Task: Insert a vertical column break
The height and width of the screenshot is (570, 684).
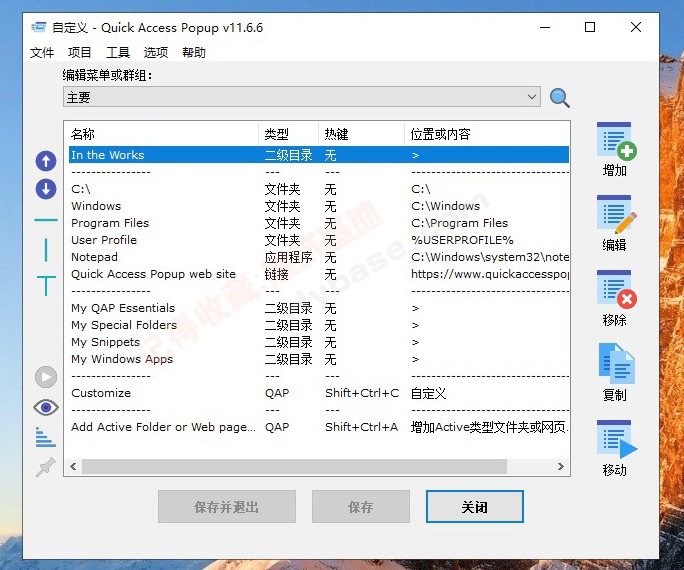Action: tap(46, 250)
